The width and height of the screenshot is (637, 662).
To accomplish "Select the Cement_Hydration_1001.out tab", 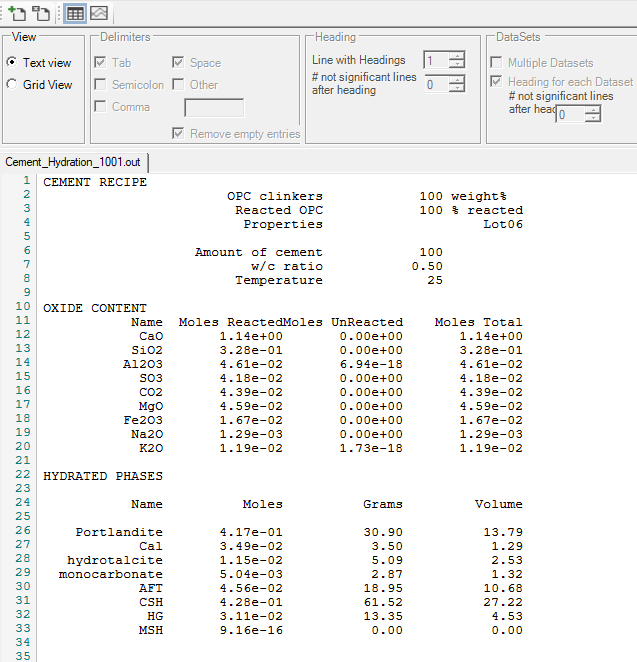I will (77, 162).
